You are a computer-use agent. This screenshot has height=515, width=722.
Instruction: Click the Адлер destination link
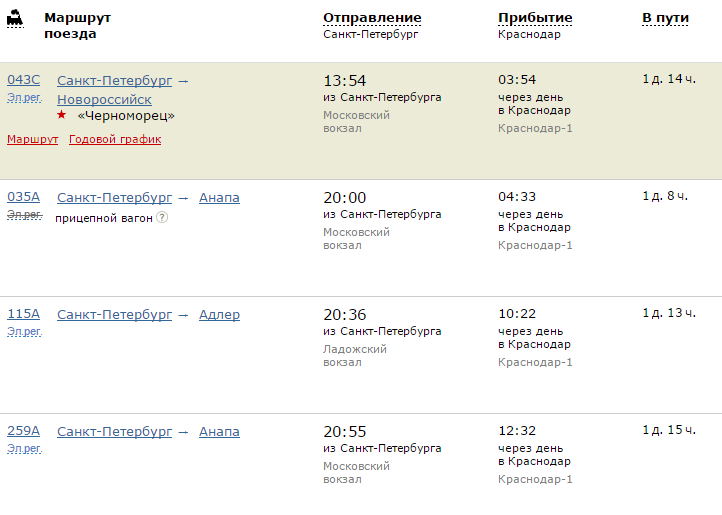219,314
